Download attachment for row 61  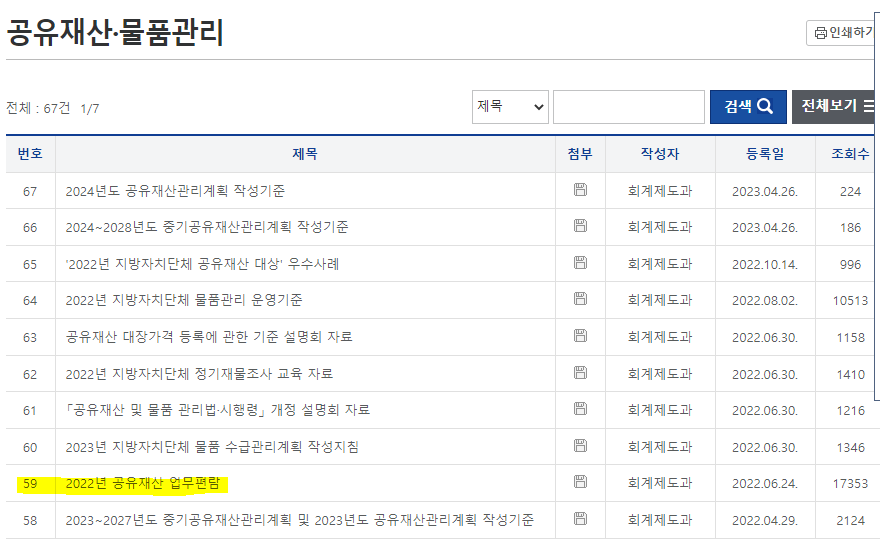(x=580, y=409)
